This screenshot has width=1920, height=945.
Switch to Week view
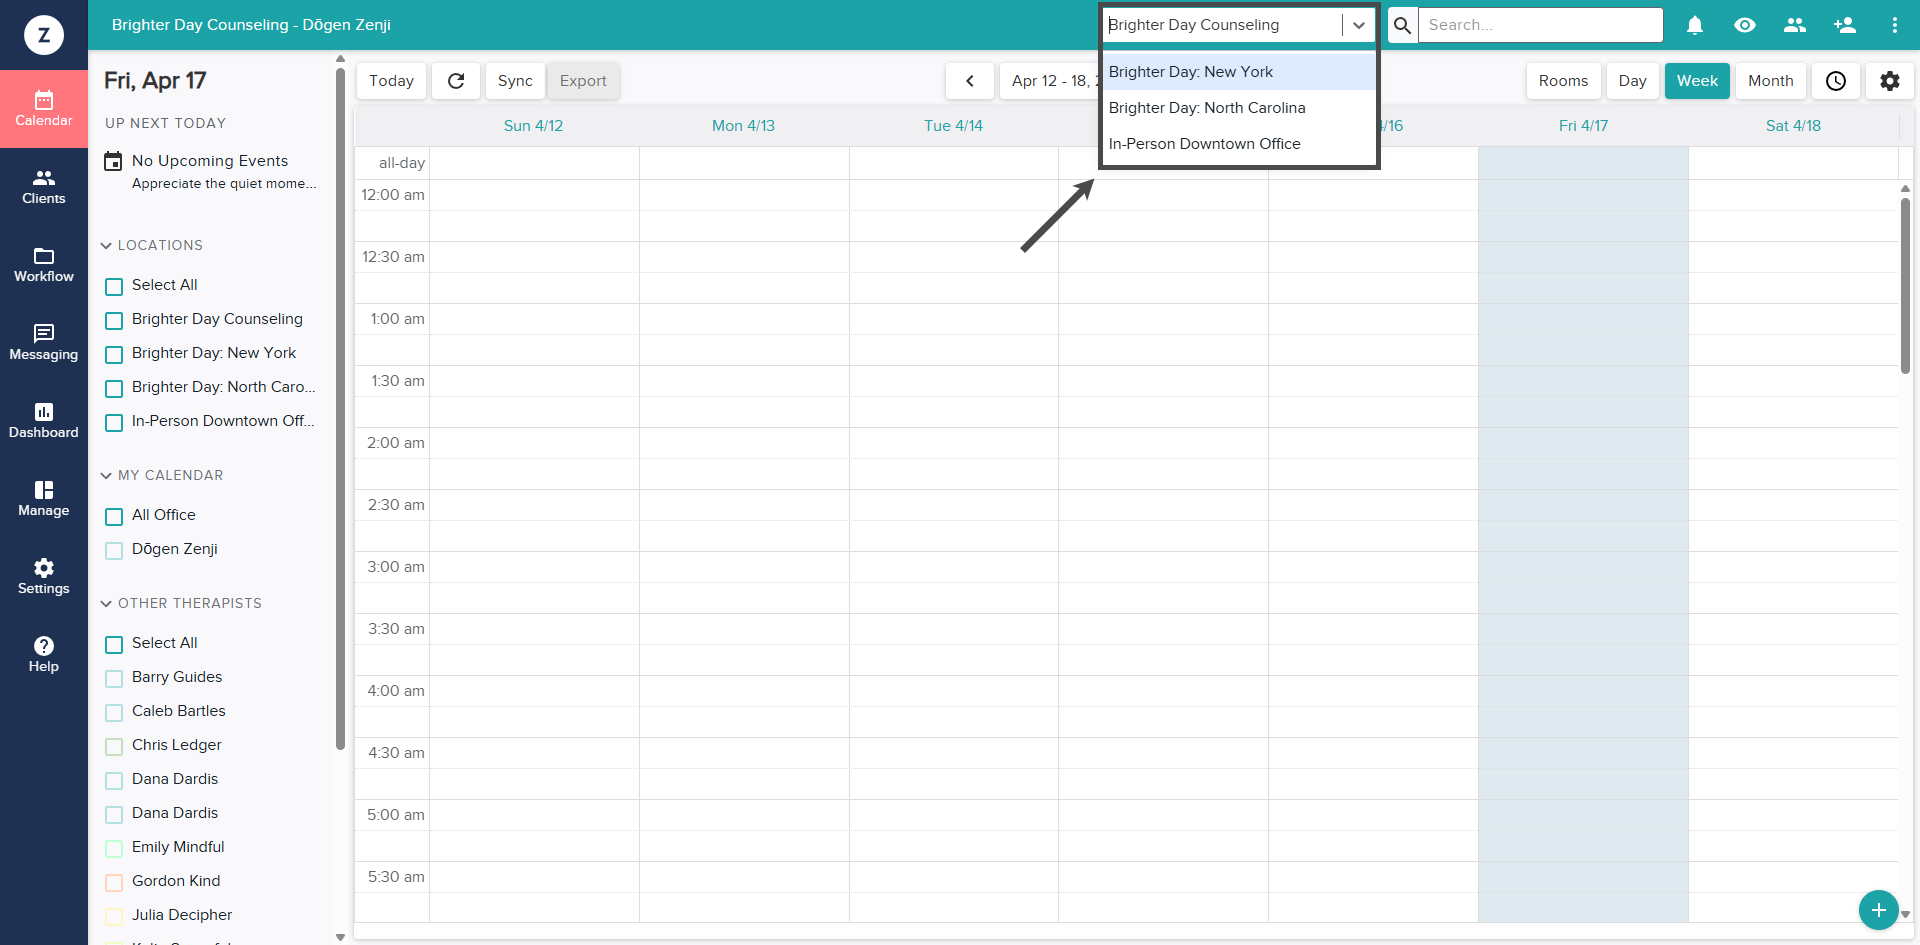tap(1697, 81)
